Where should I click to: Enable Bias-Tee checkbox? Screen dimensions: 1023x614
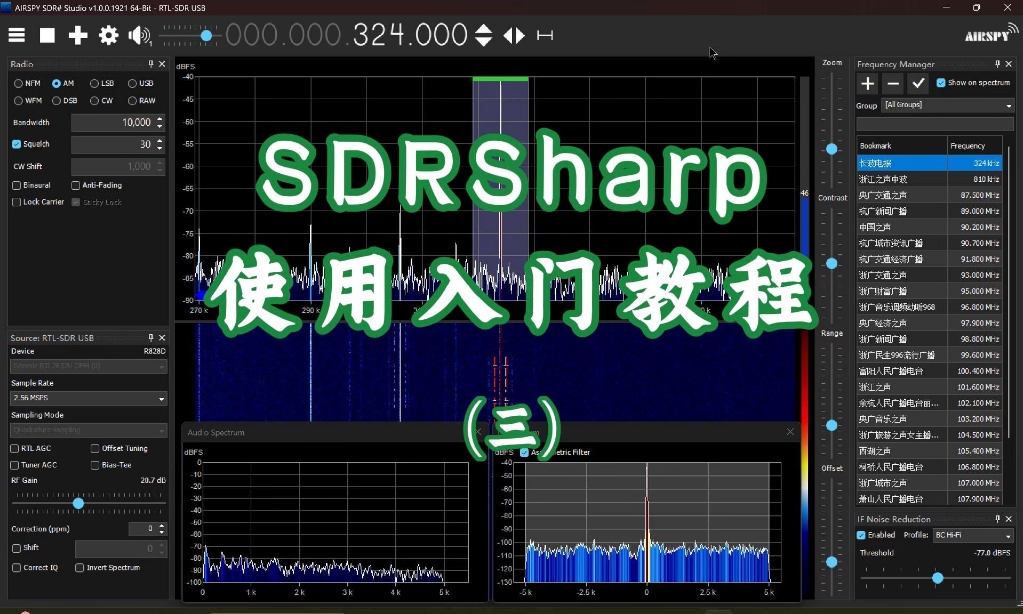95,465
